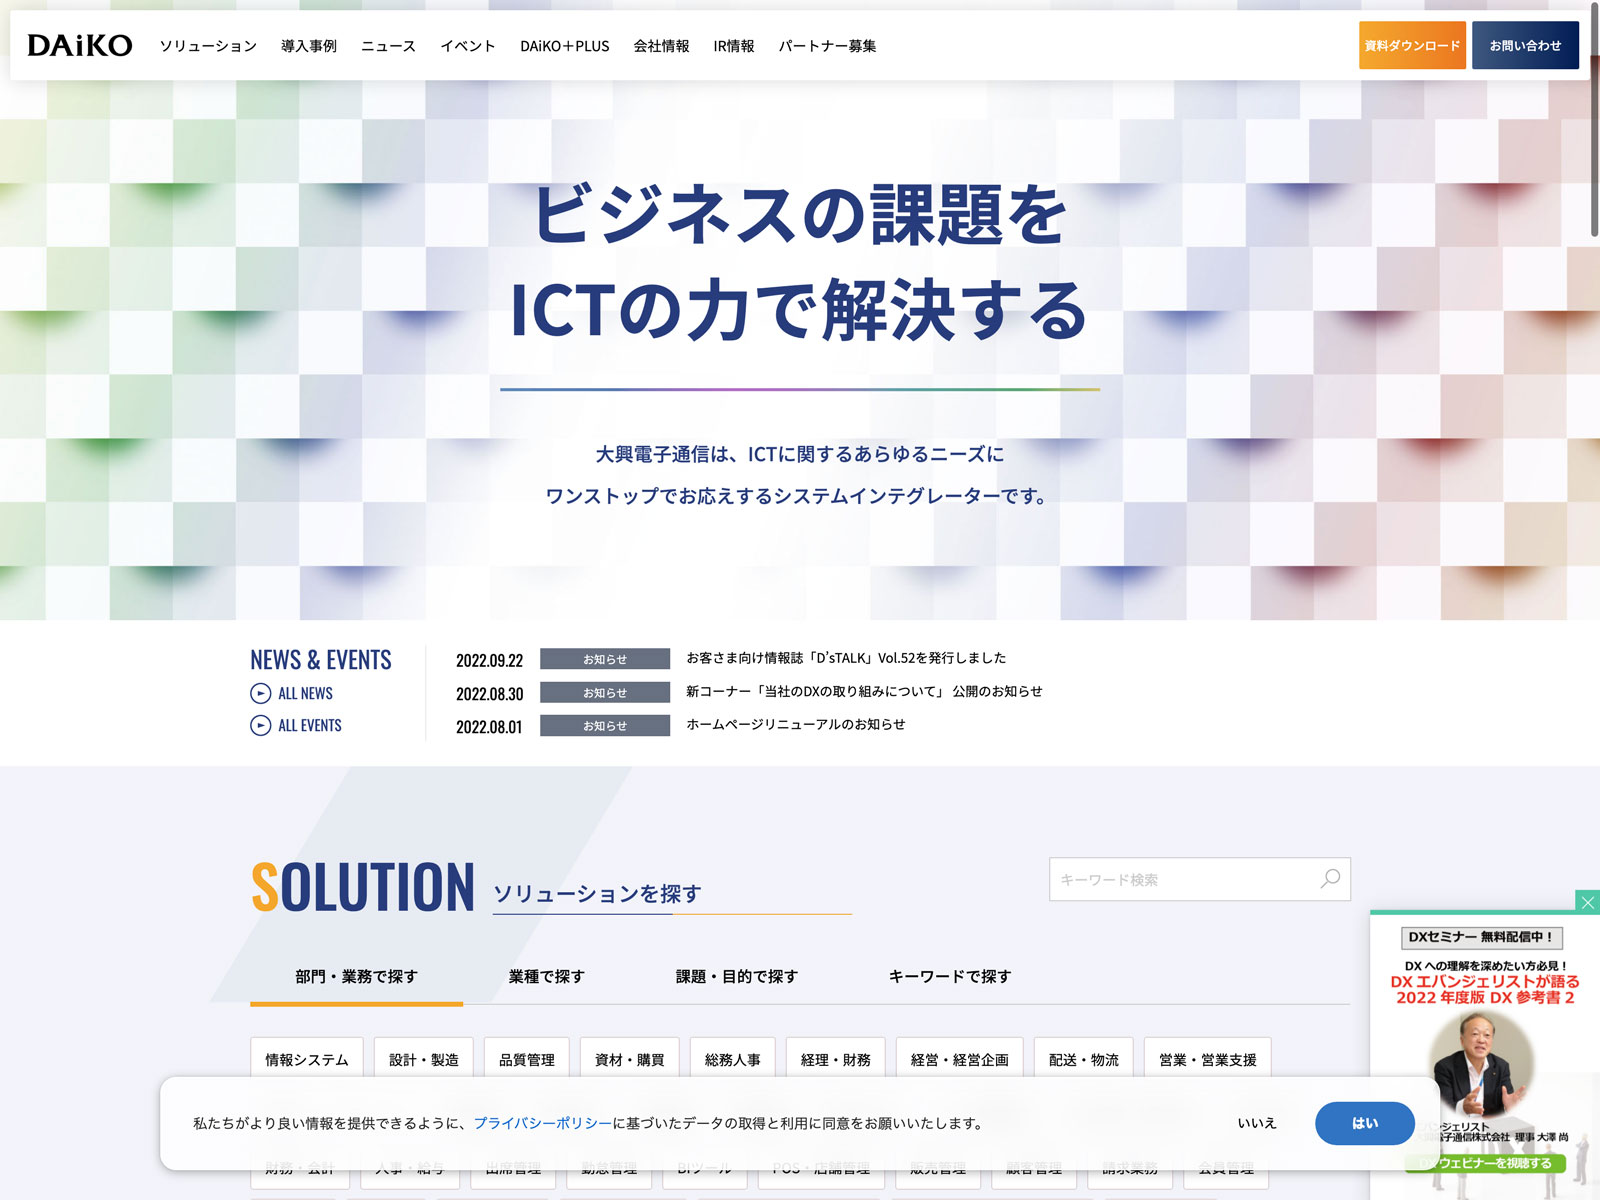Switch to the 業種で探す tab
The width and height of the screenshot is (1600, 1200).
(x=547, y=976)
